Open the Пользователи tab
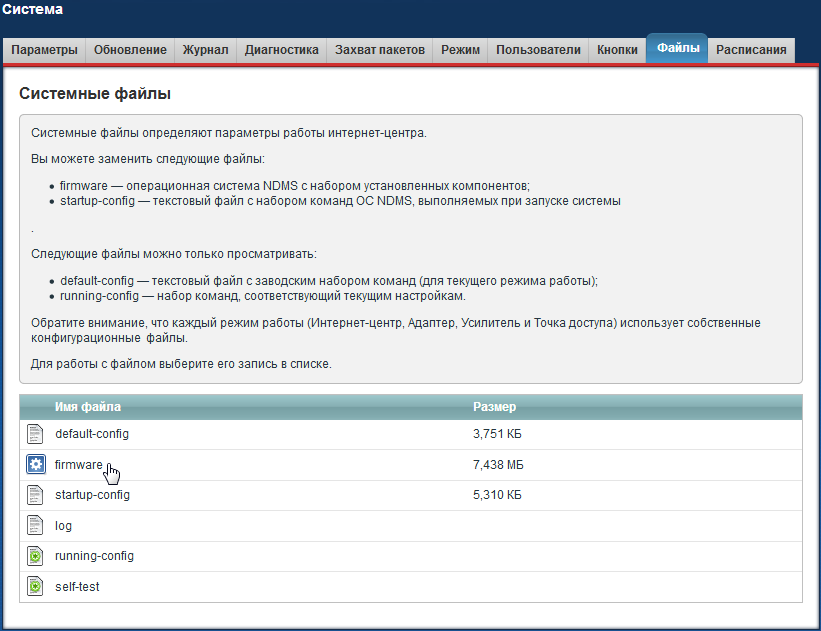The height and width of the screenshot is (631, 821). 538,50
